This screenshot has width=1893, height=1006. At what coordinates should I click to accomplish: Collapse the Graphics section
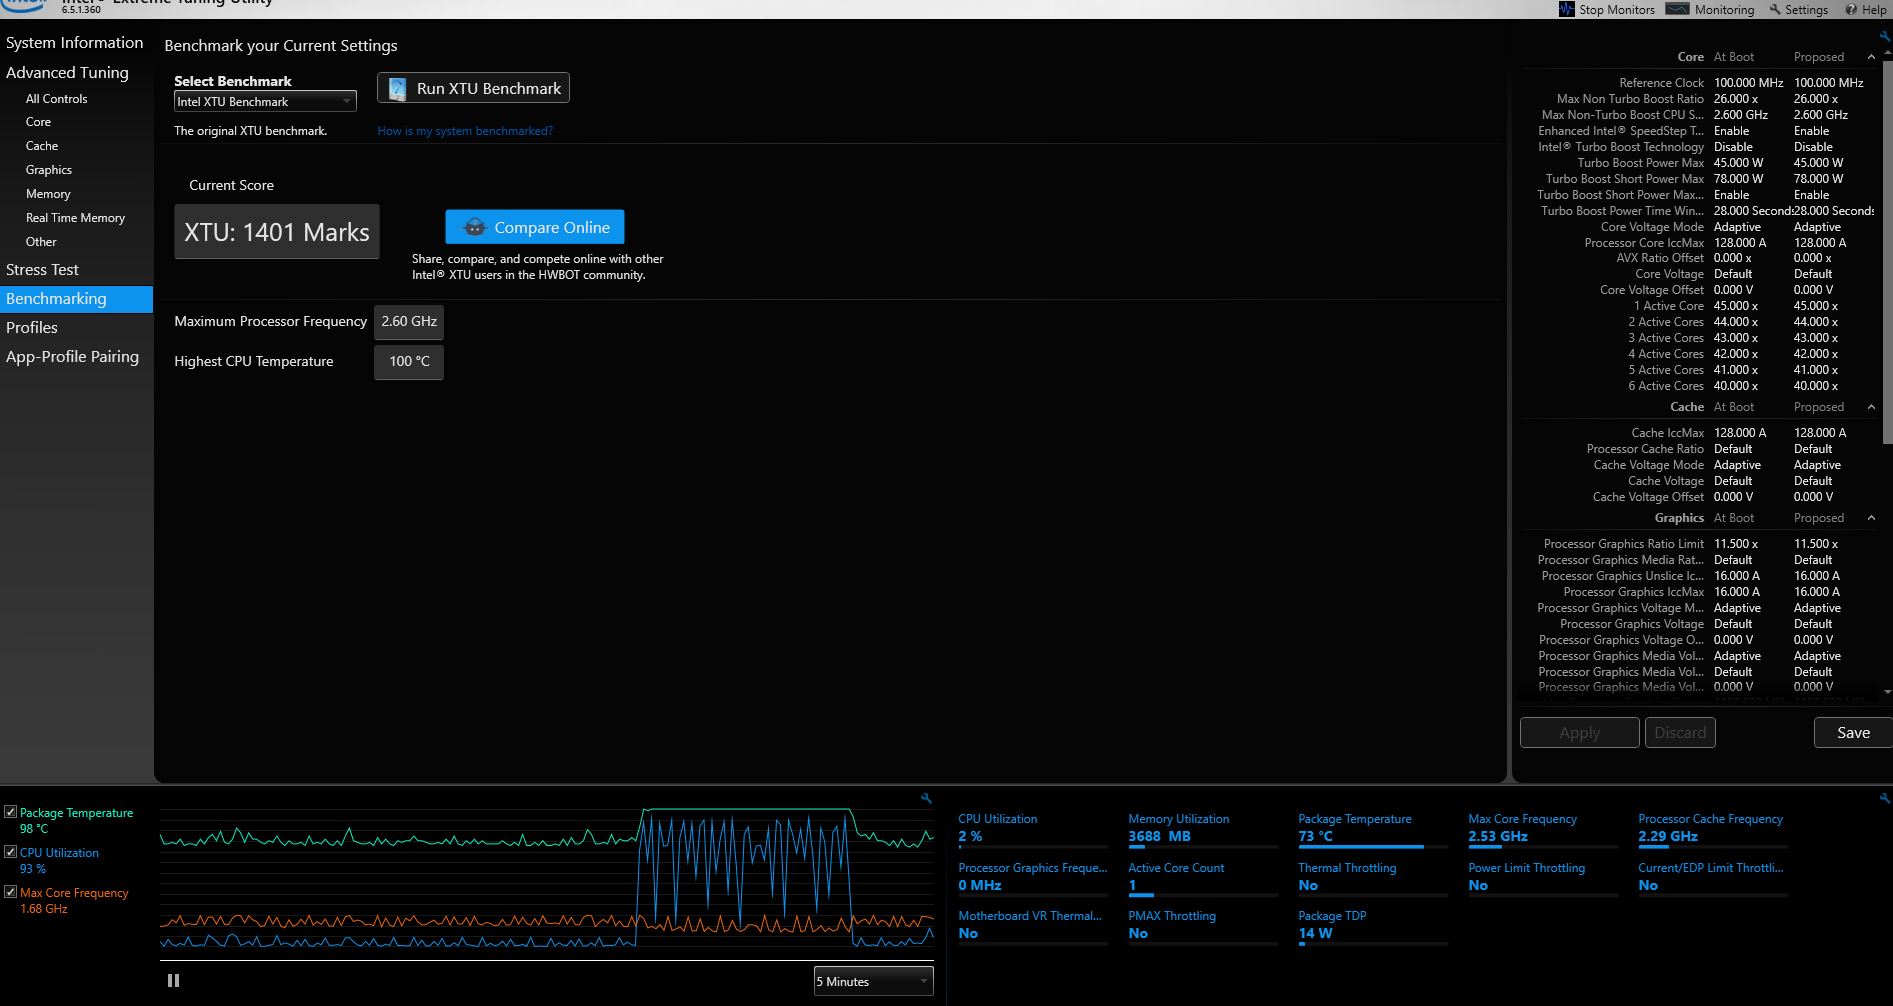coord(1871,518)
